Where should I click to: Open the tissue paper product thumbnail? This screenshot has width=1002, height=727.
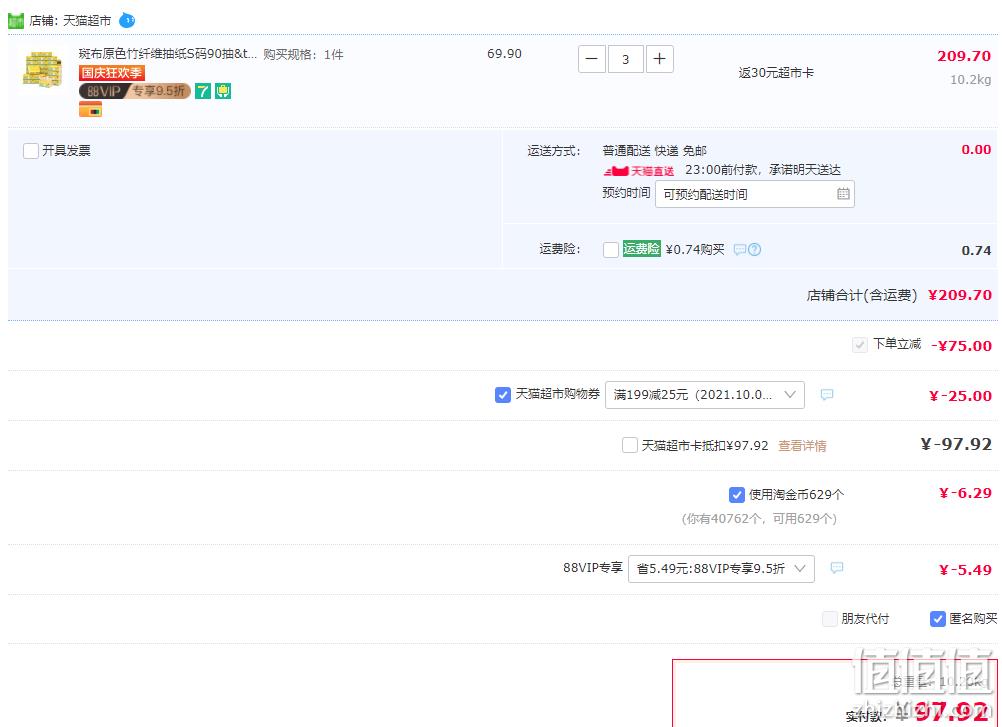pos(42,69)
